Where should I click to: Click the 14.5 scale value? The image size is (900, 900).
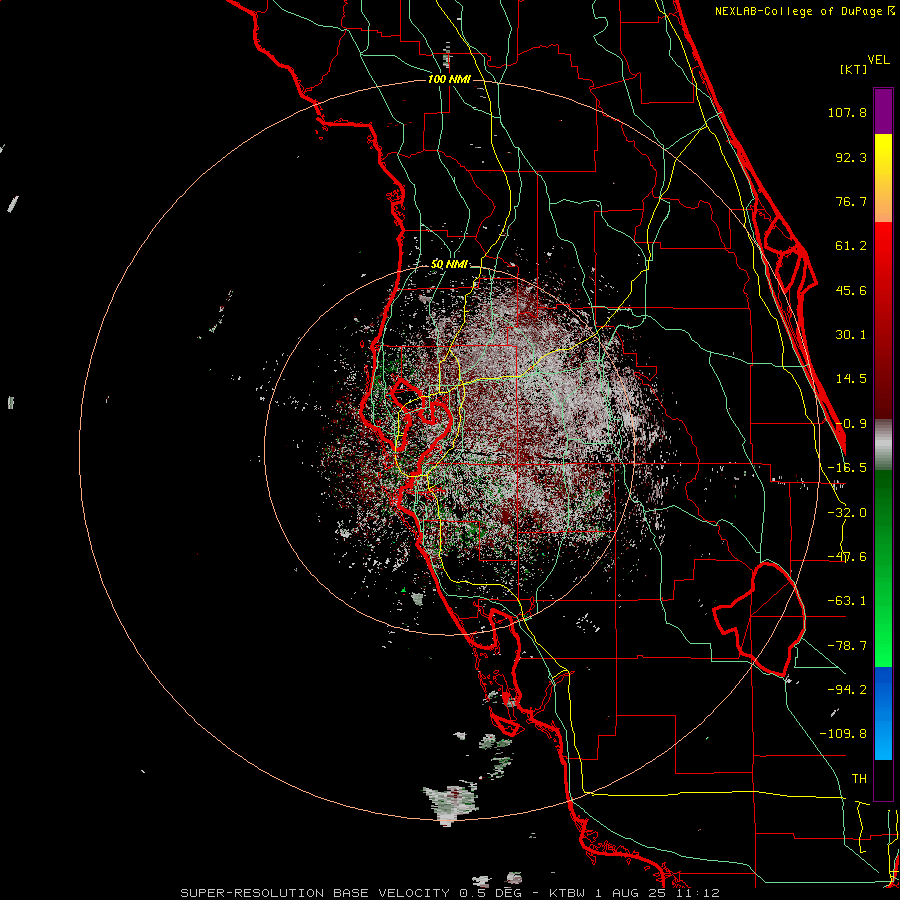[851, 379]
